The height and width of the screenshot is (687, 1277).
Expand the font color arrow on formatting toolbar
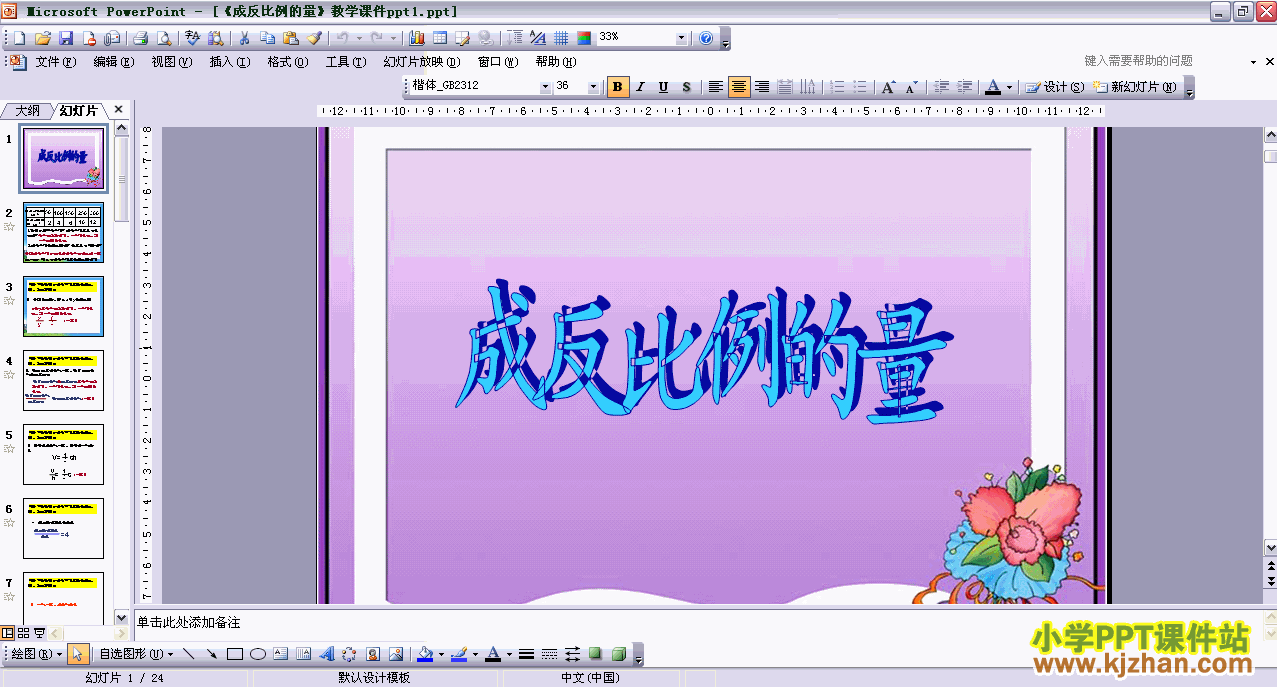[x=1010, y=87]
